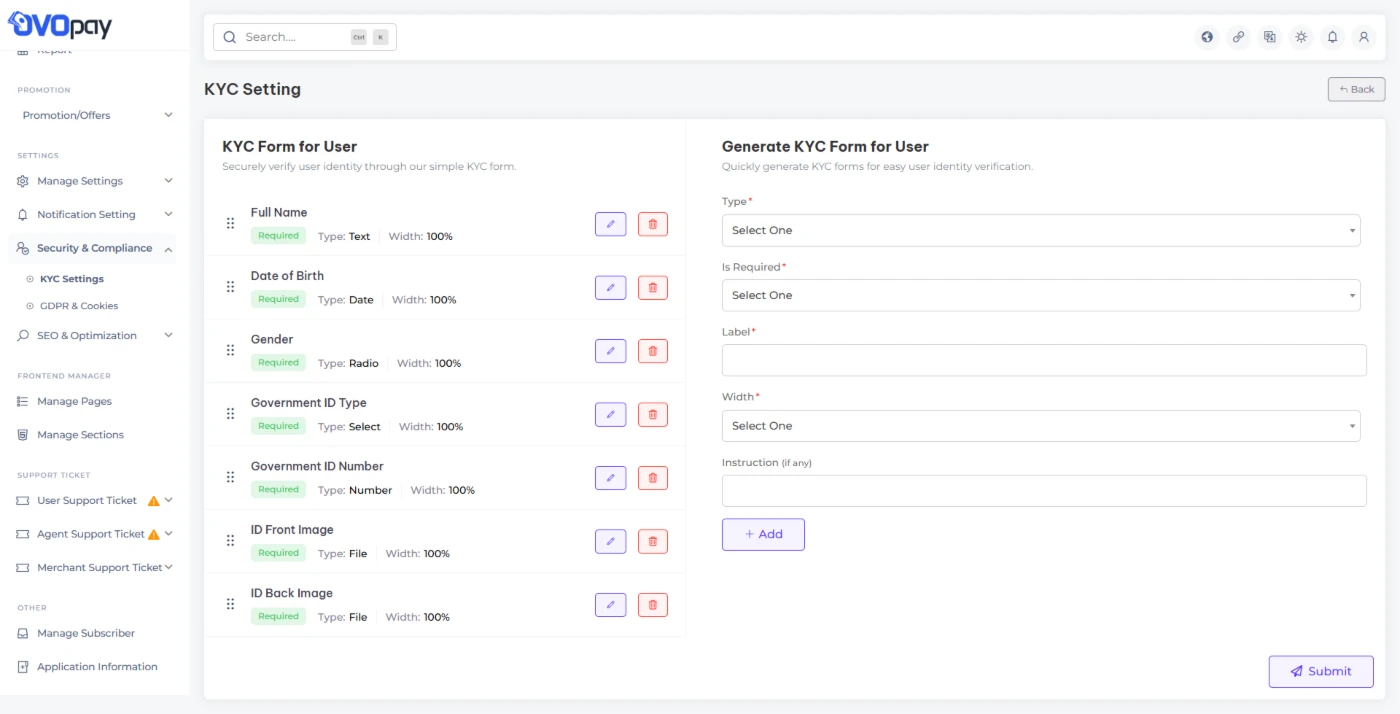Click the + Add button
This screenshot has width=1400, height=714.
point(763,534)
